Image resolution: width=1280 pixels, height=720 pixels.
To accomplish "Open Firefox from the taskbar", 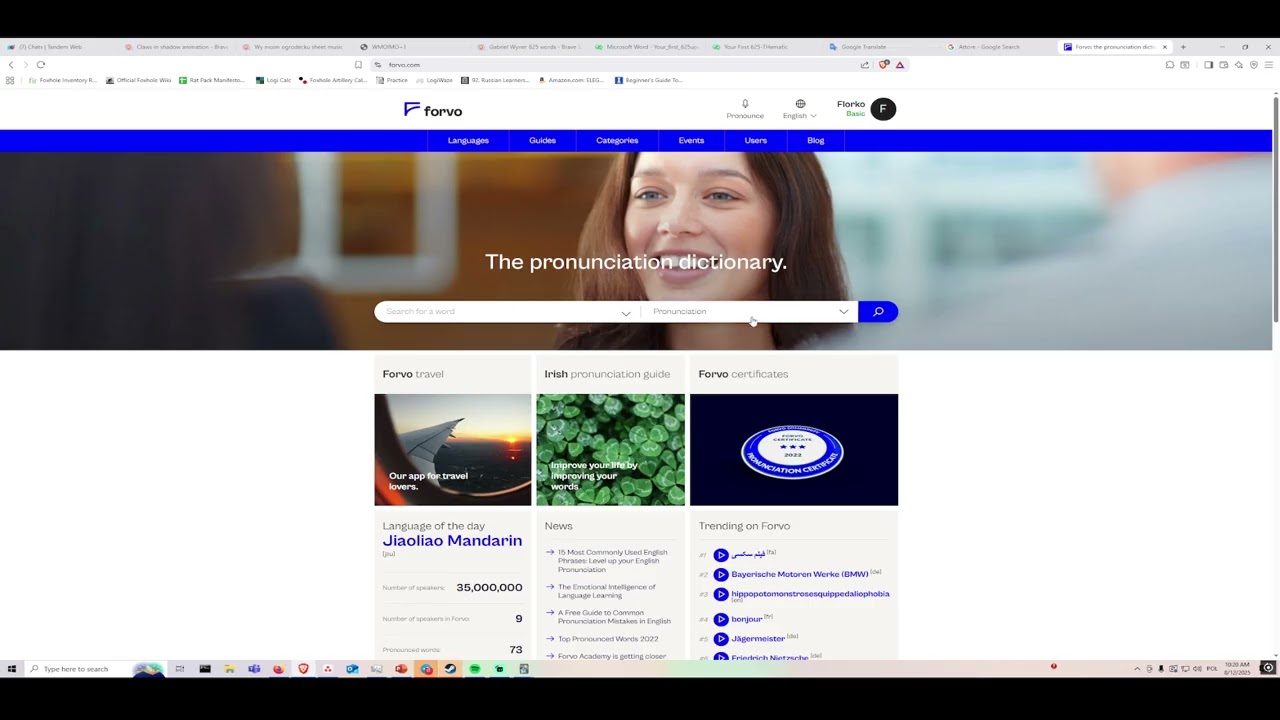I will click(x=278, y=669).
